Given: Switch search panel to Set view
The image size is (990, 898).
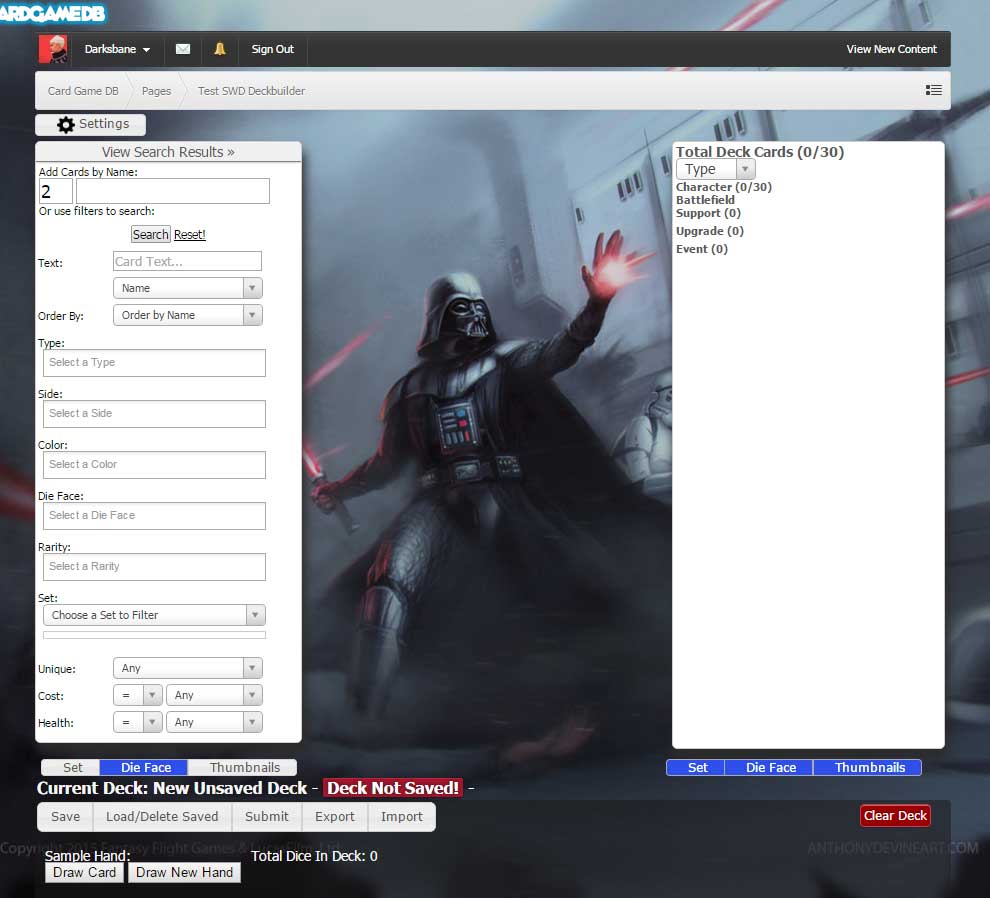Looking at the screenshot, I should 71,767.
